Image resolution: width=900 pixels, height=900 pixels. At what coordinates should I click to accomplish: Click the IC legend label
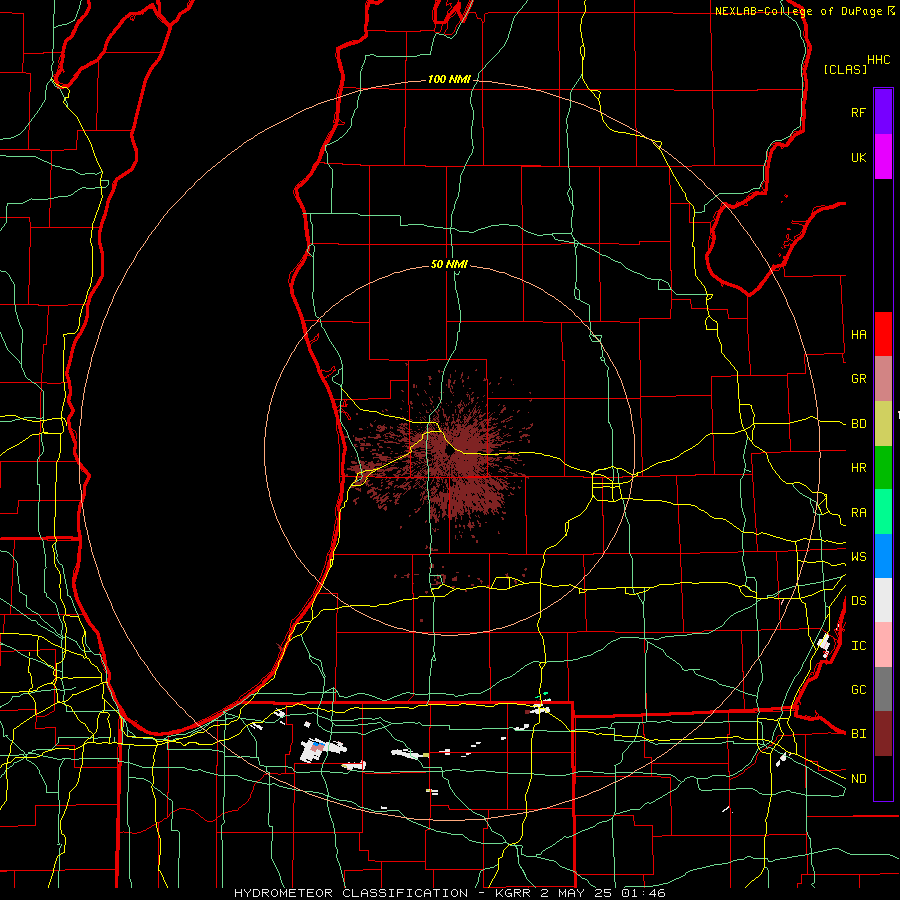pyautogui.click(x=858, y=646)
